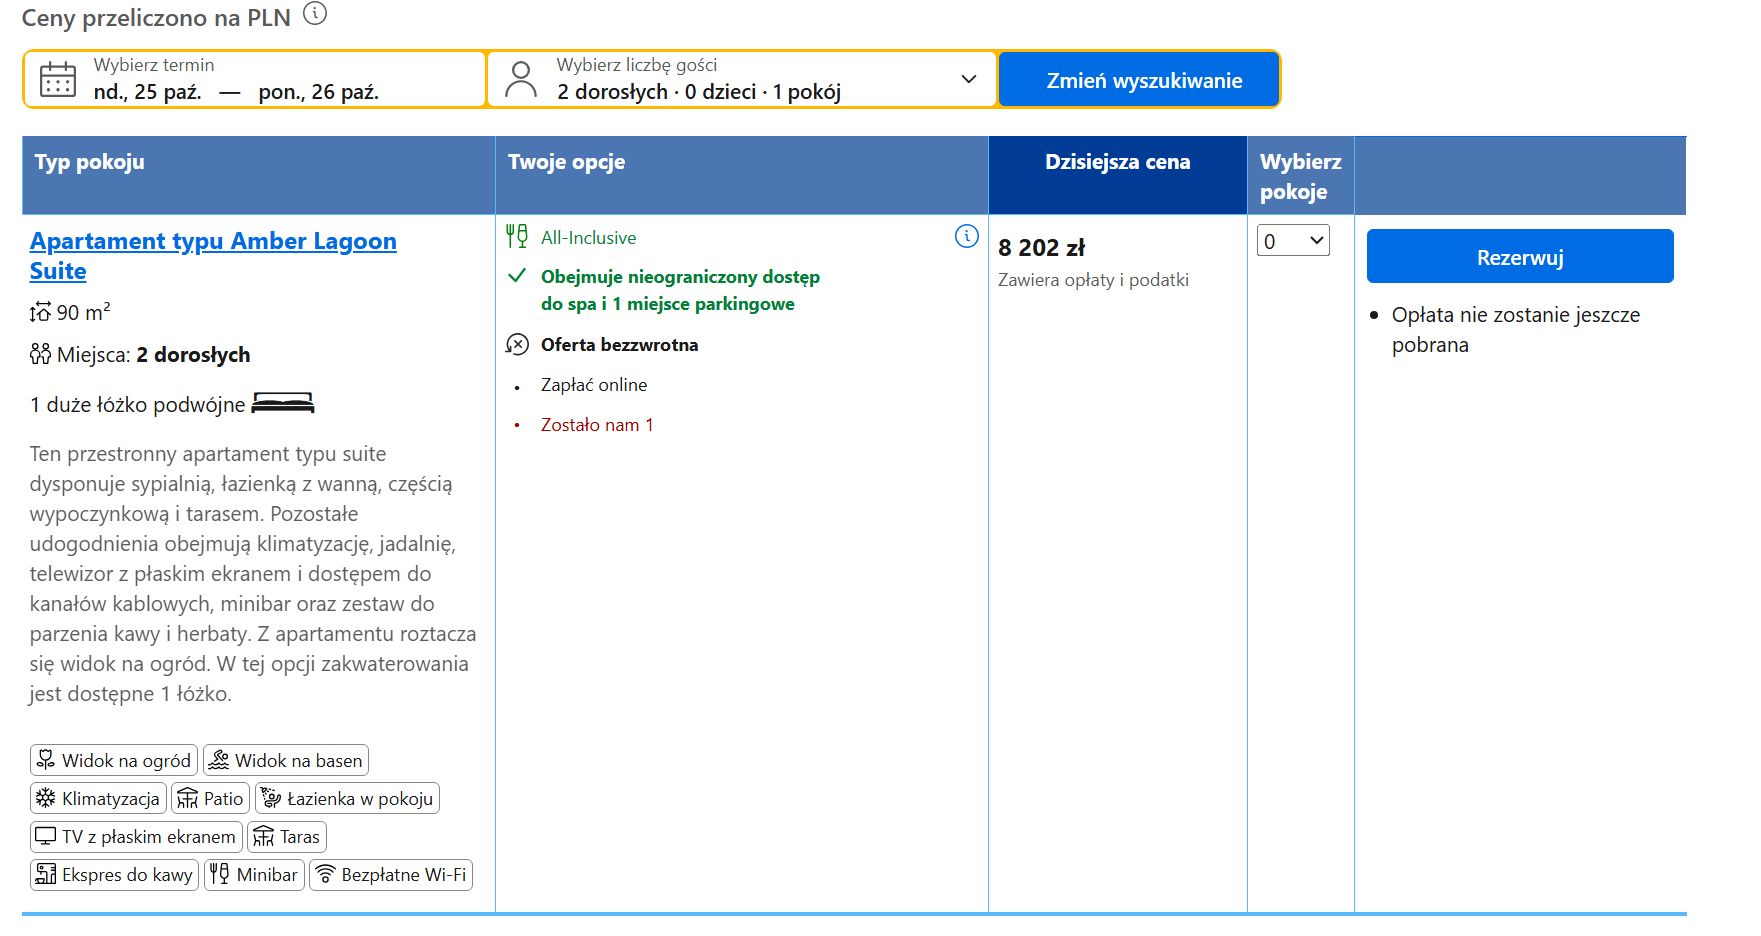This screenshot has height=936, width=1761.
Task: Open the Wybierz liczbę gości field
Action: 741,79
